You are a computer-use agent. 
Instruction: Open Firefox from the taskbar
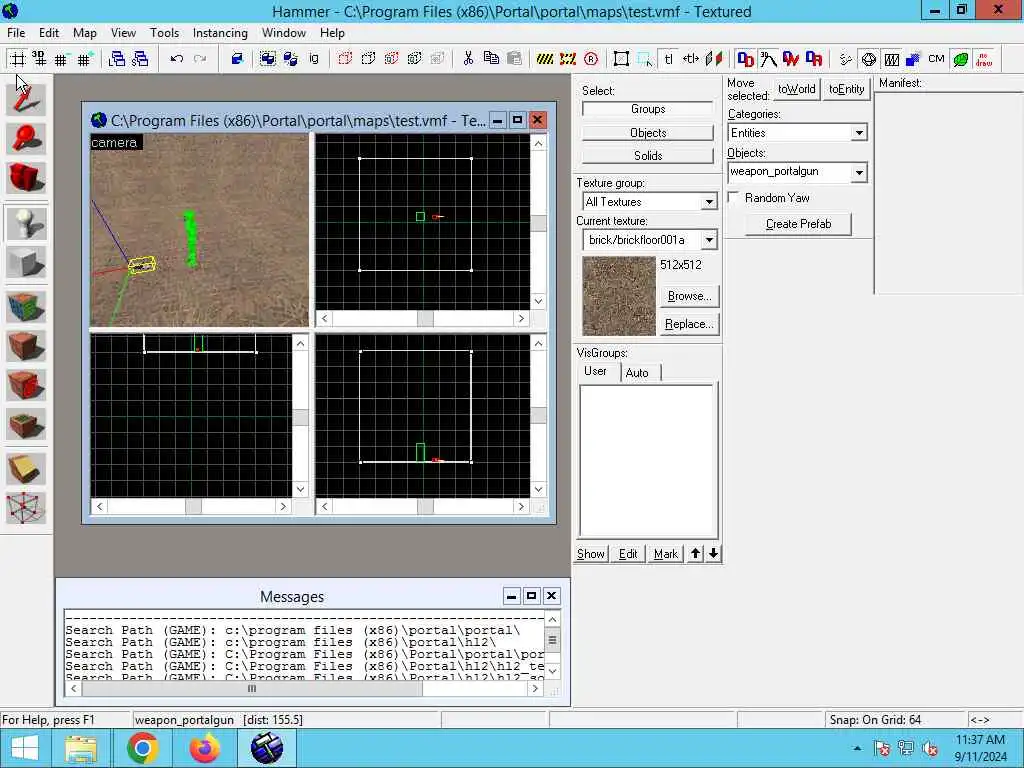(205, 748)
